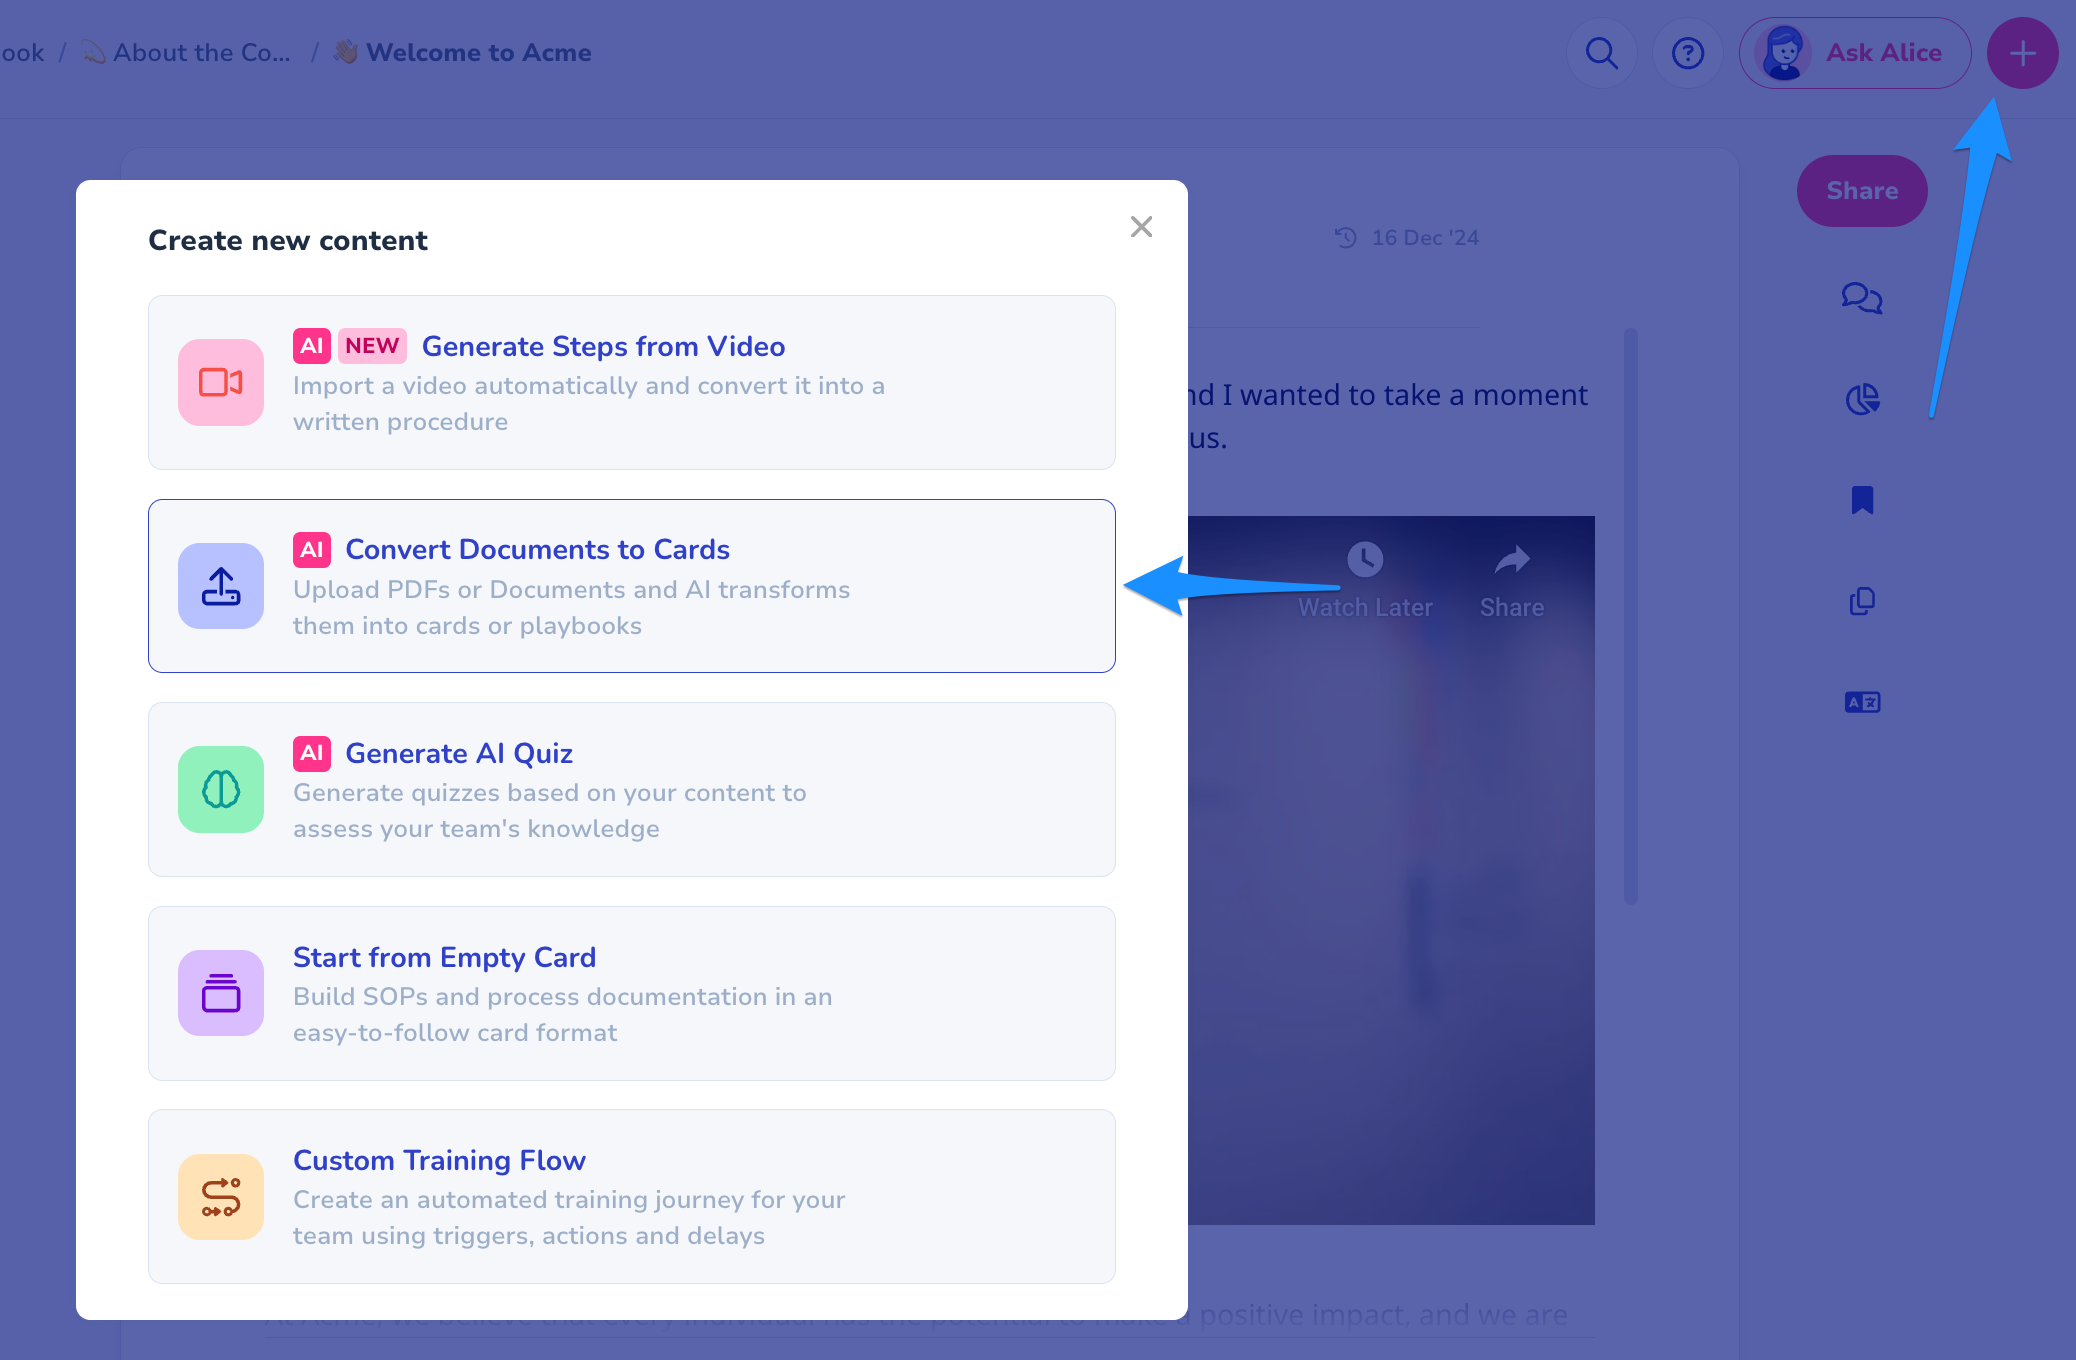This screenshot has width=2076, height=1360.
Task: Click the upload icon tile
Action: point(221,586)
